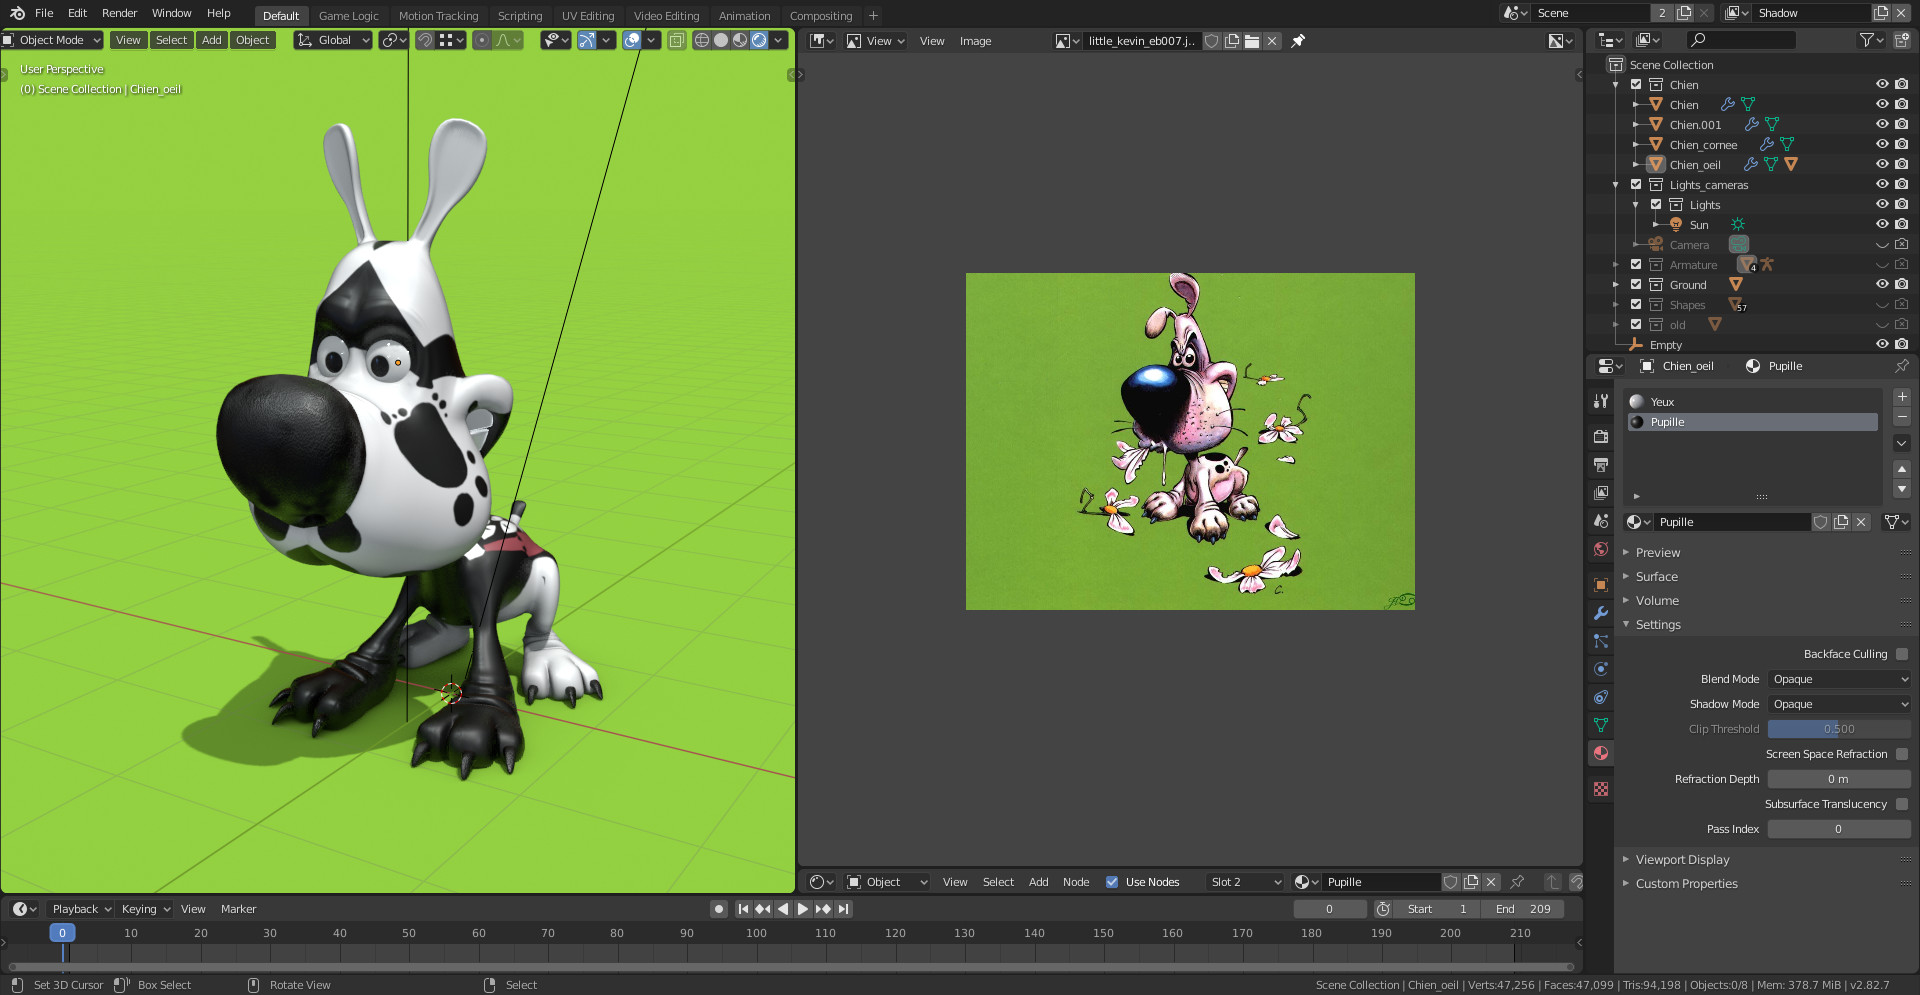Adjust the Clip Threshold slider
Screen dimensions: 1920x995
tap(1839, 729)
